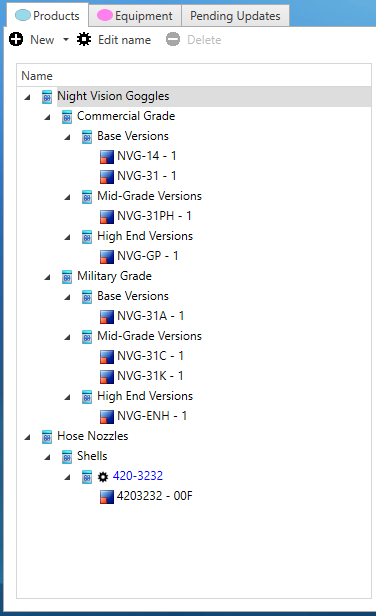Collapse the Military Grade node
The width and height of the screenshot is (376, 616).
[47, 277]
